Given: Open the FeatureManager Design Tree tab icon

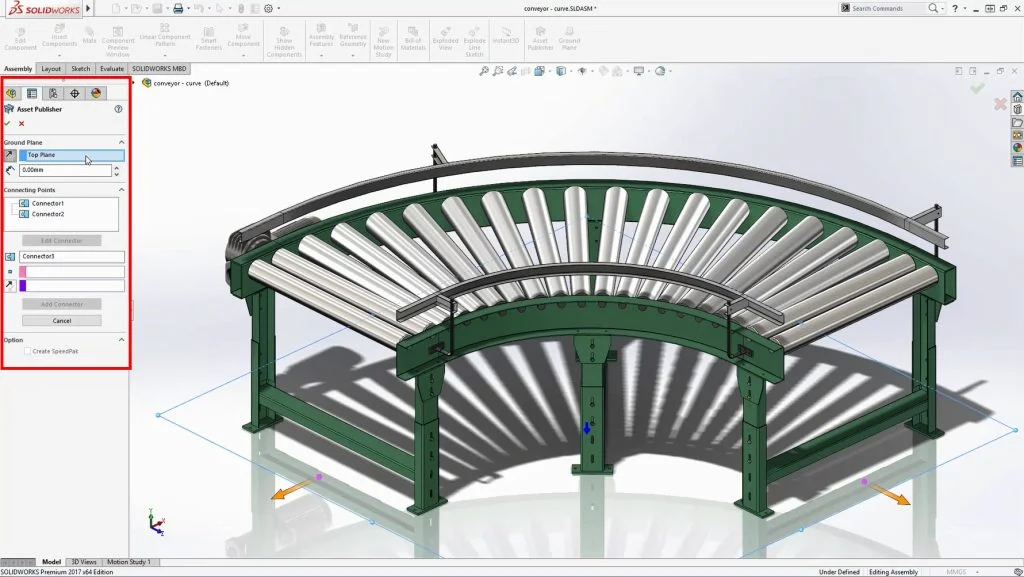Looking at the screenshot, I should 11,93.
